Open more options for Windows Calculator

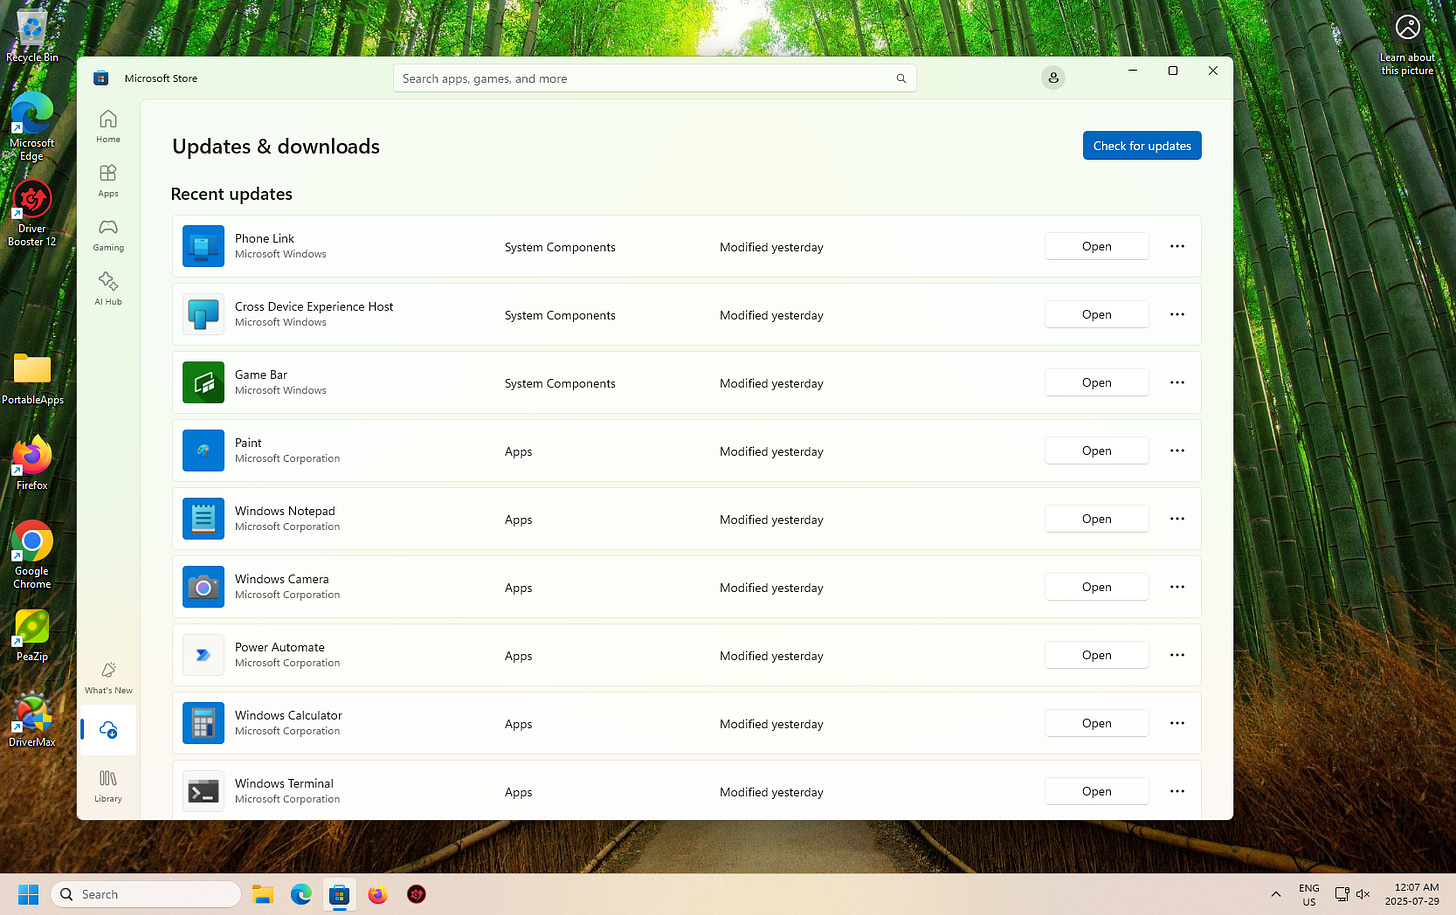point(1177,722)
